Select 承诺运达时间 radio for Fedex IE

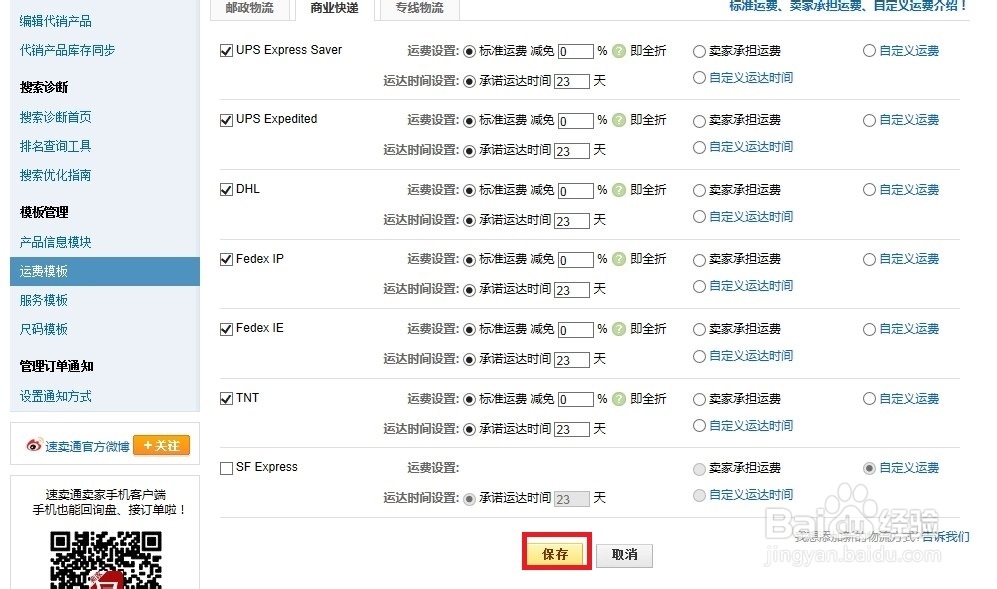pyautogui.click(x=469, y=360)
